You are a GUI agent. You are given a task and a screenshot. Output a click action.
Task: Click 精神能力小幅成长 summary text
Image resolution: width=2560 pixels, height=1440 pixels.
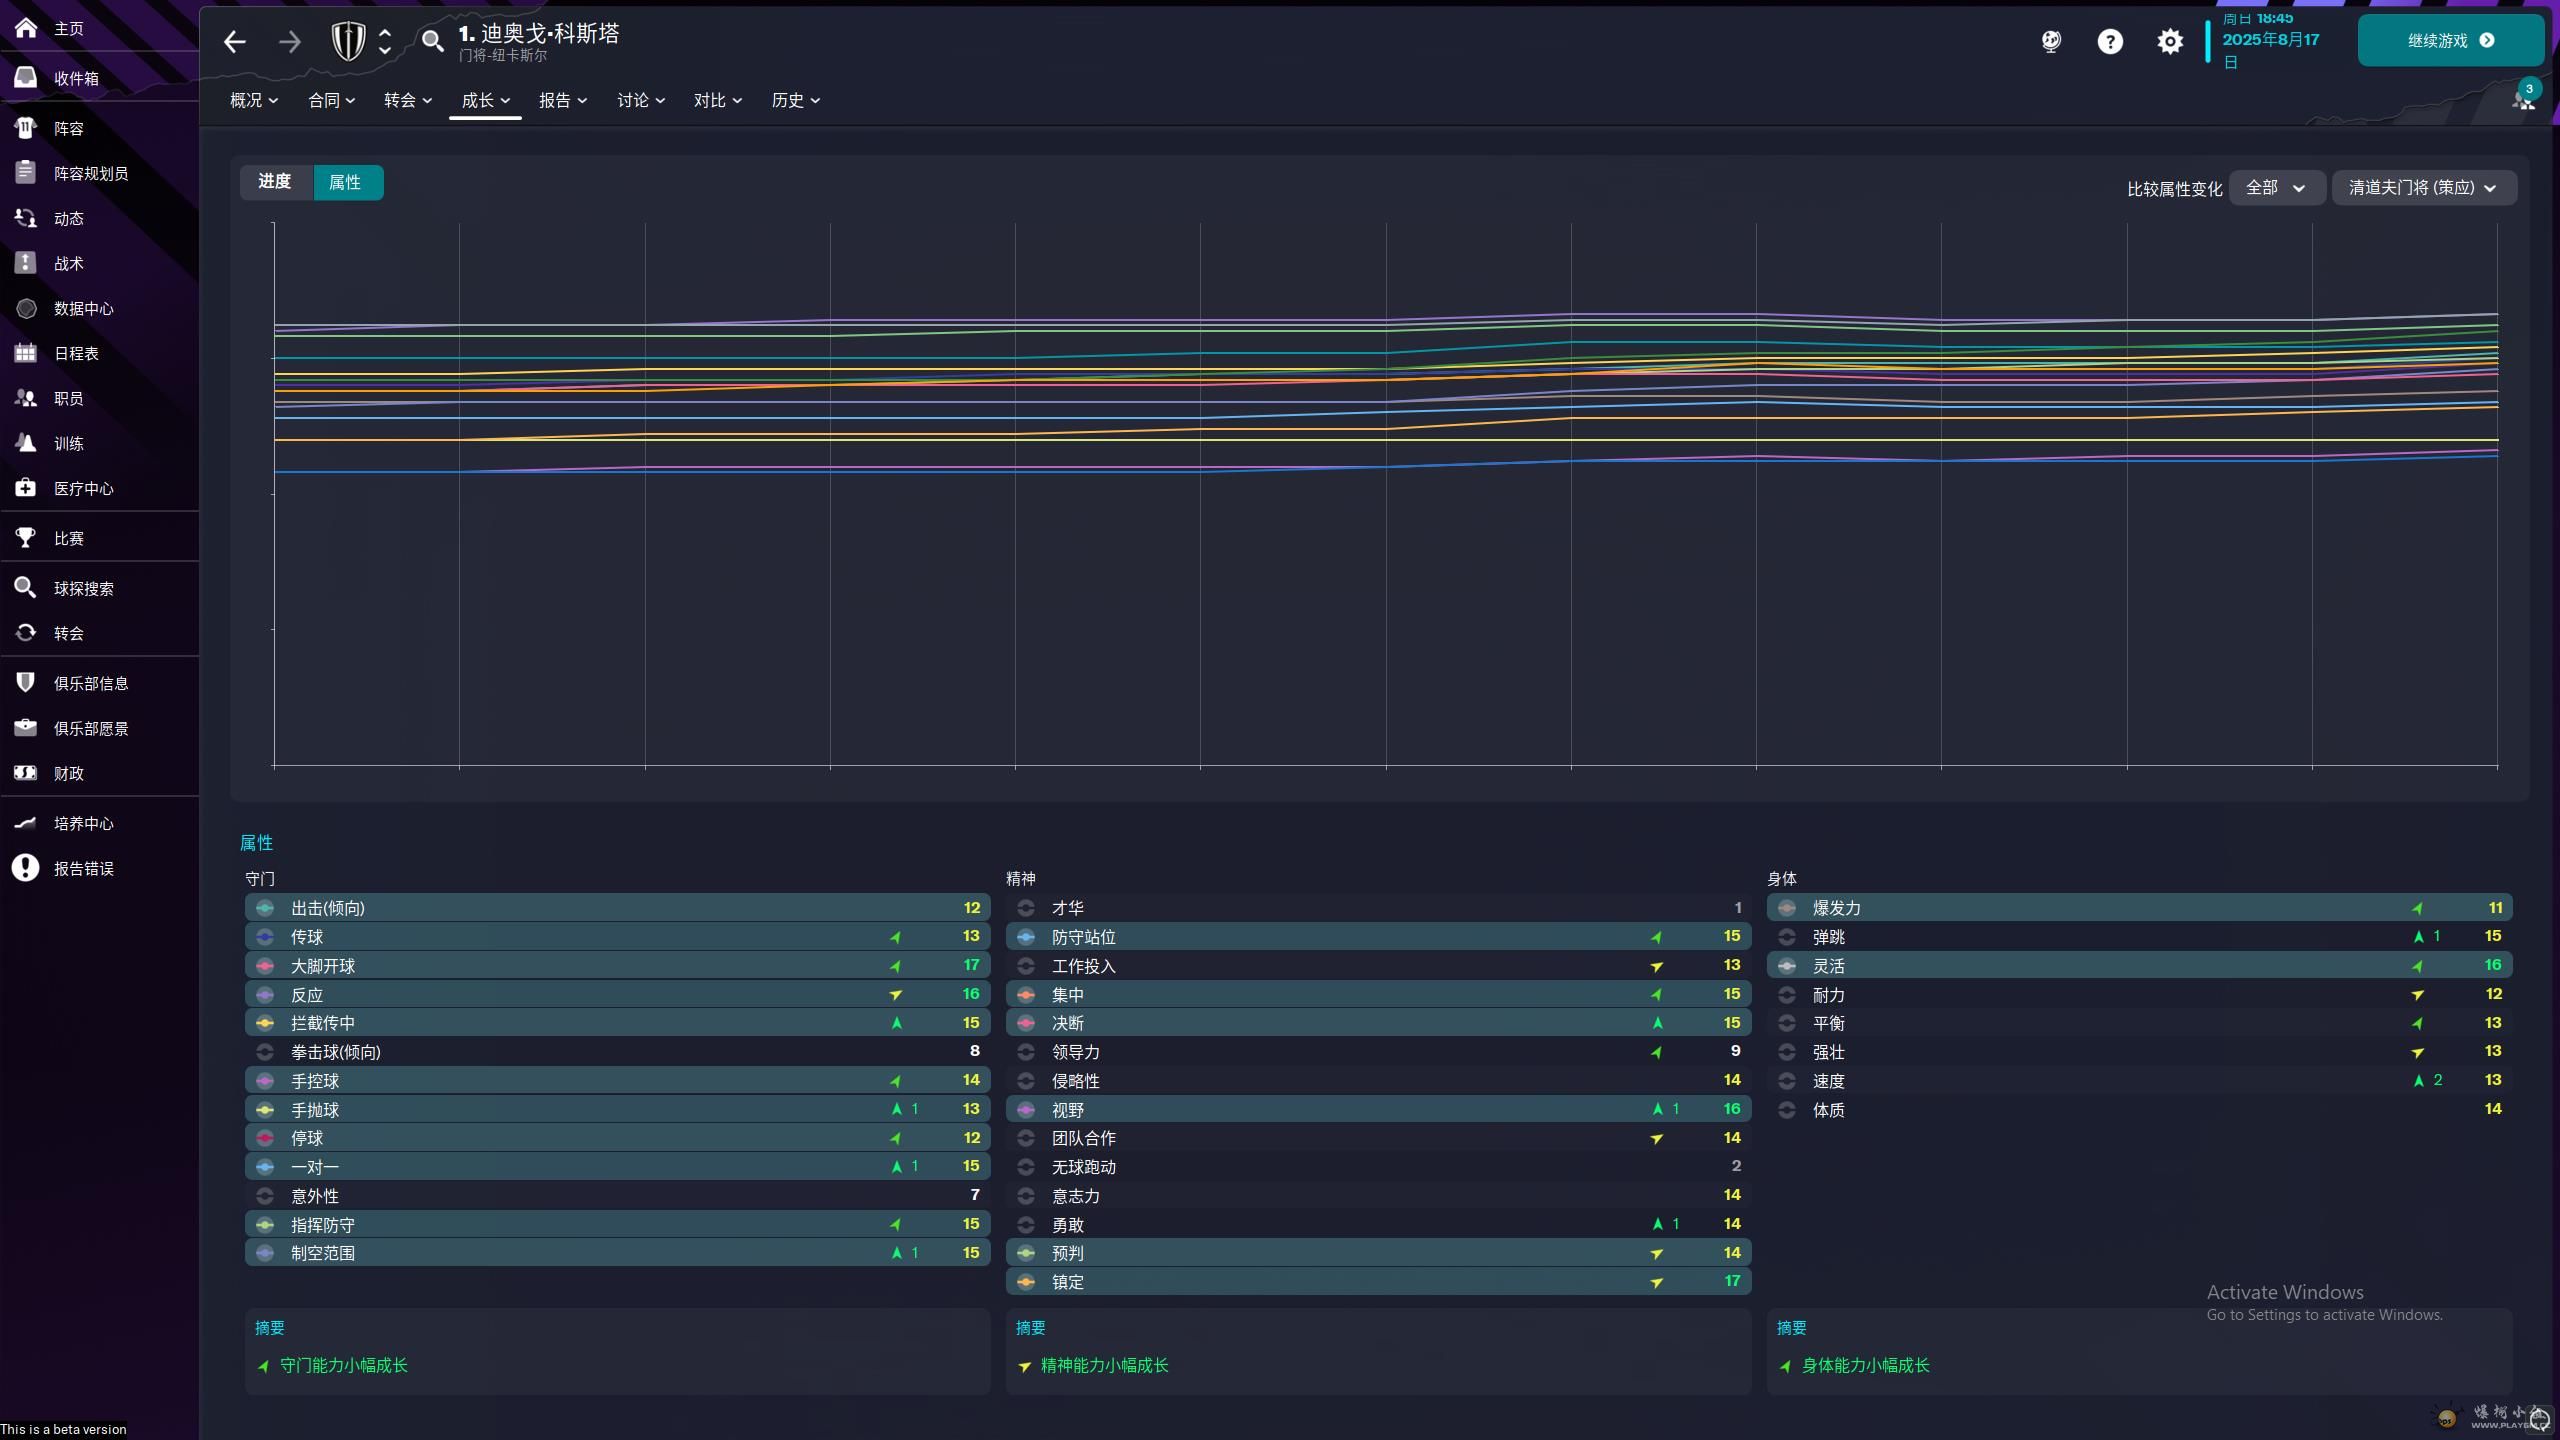click(x=1104, y=1366)
